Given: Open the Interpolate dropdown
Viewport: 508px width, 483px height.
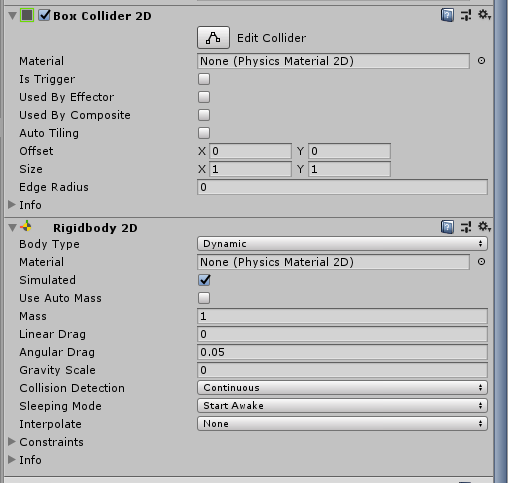Looking at the screenshot, I should pos(342,424).
